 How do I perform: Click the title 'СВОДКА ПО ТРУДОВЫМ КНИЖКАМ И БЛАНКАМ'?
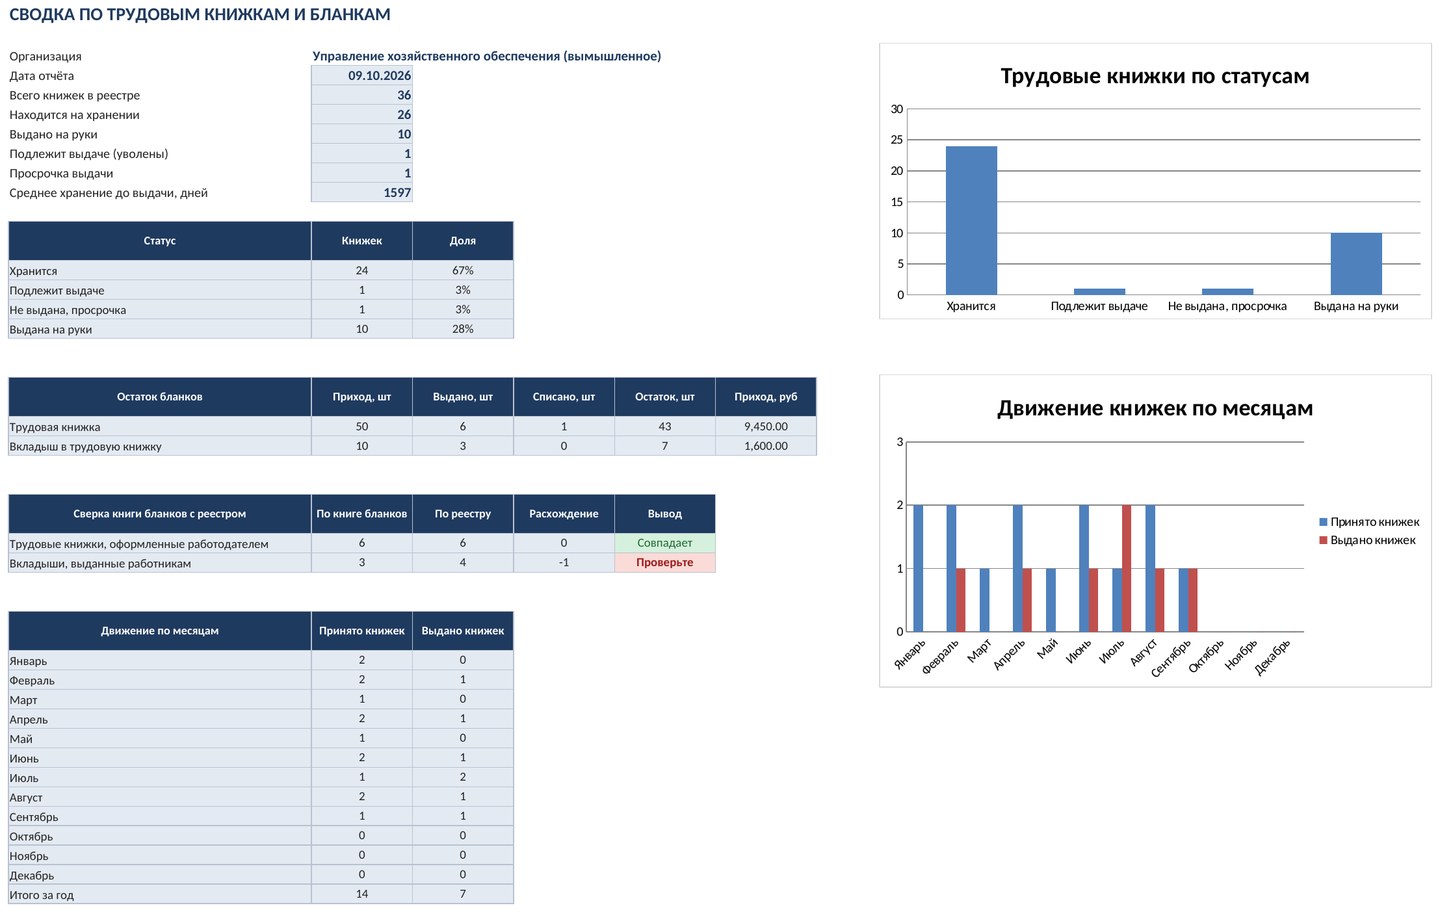(200, 15)
